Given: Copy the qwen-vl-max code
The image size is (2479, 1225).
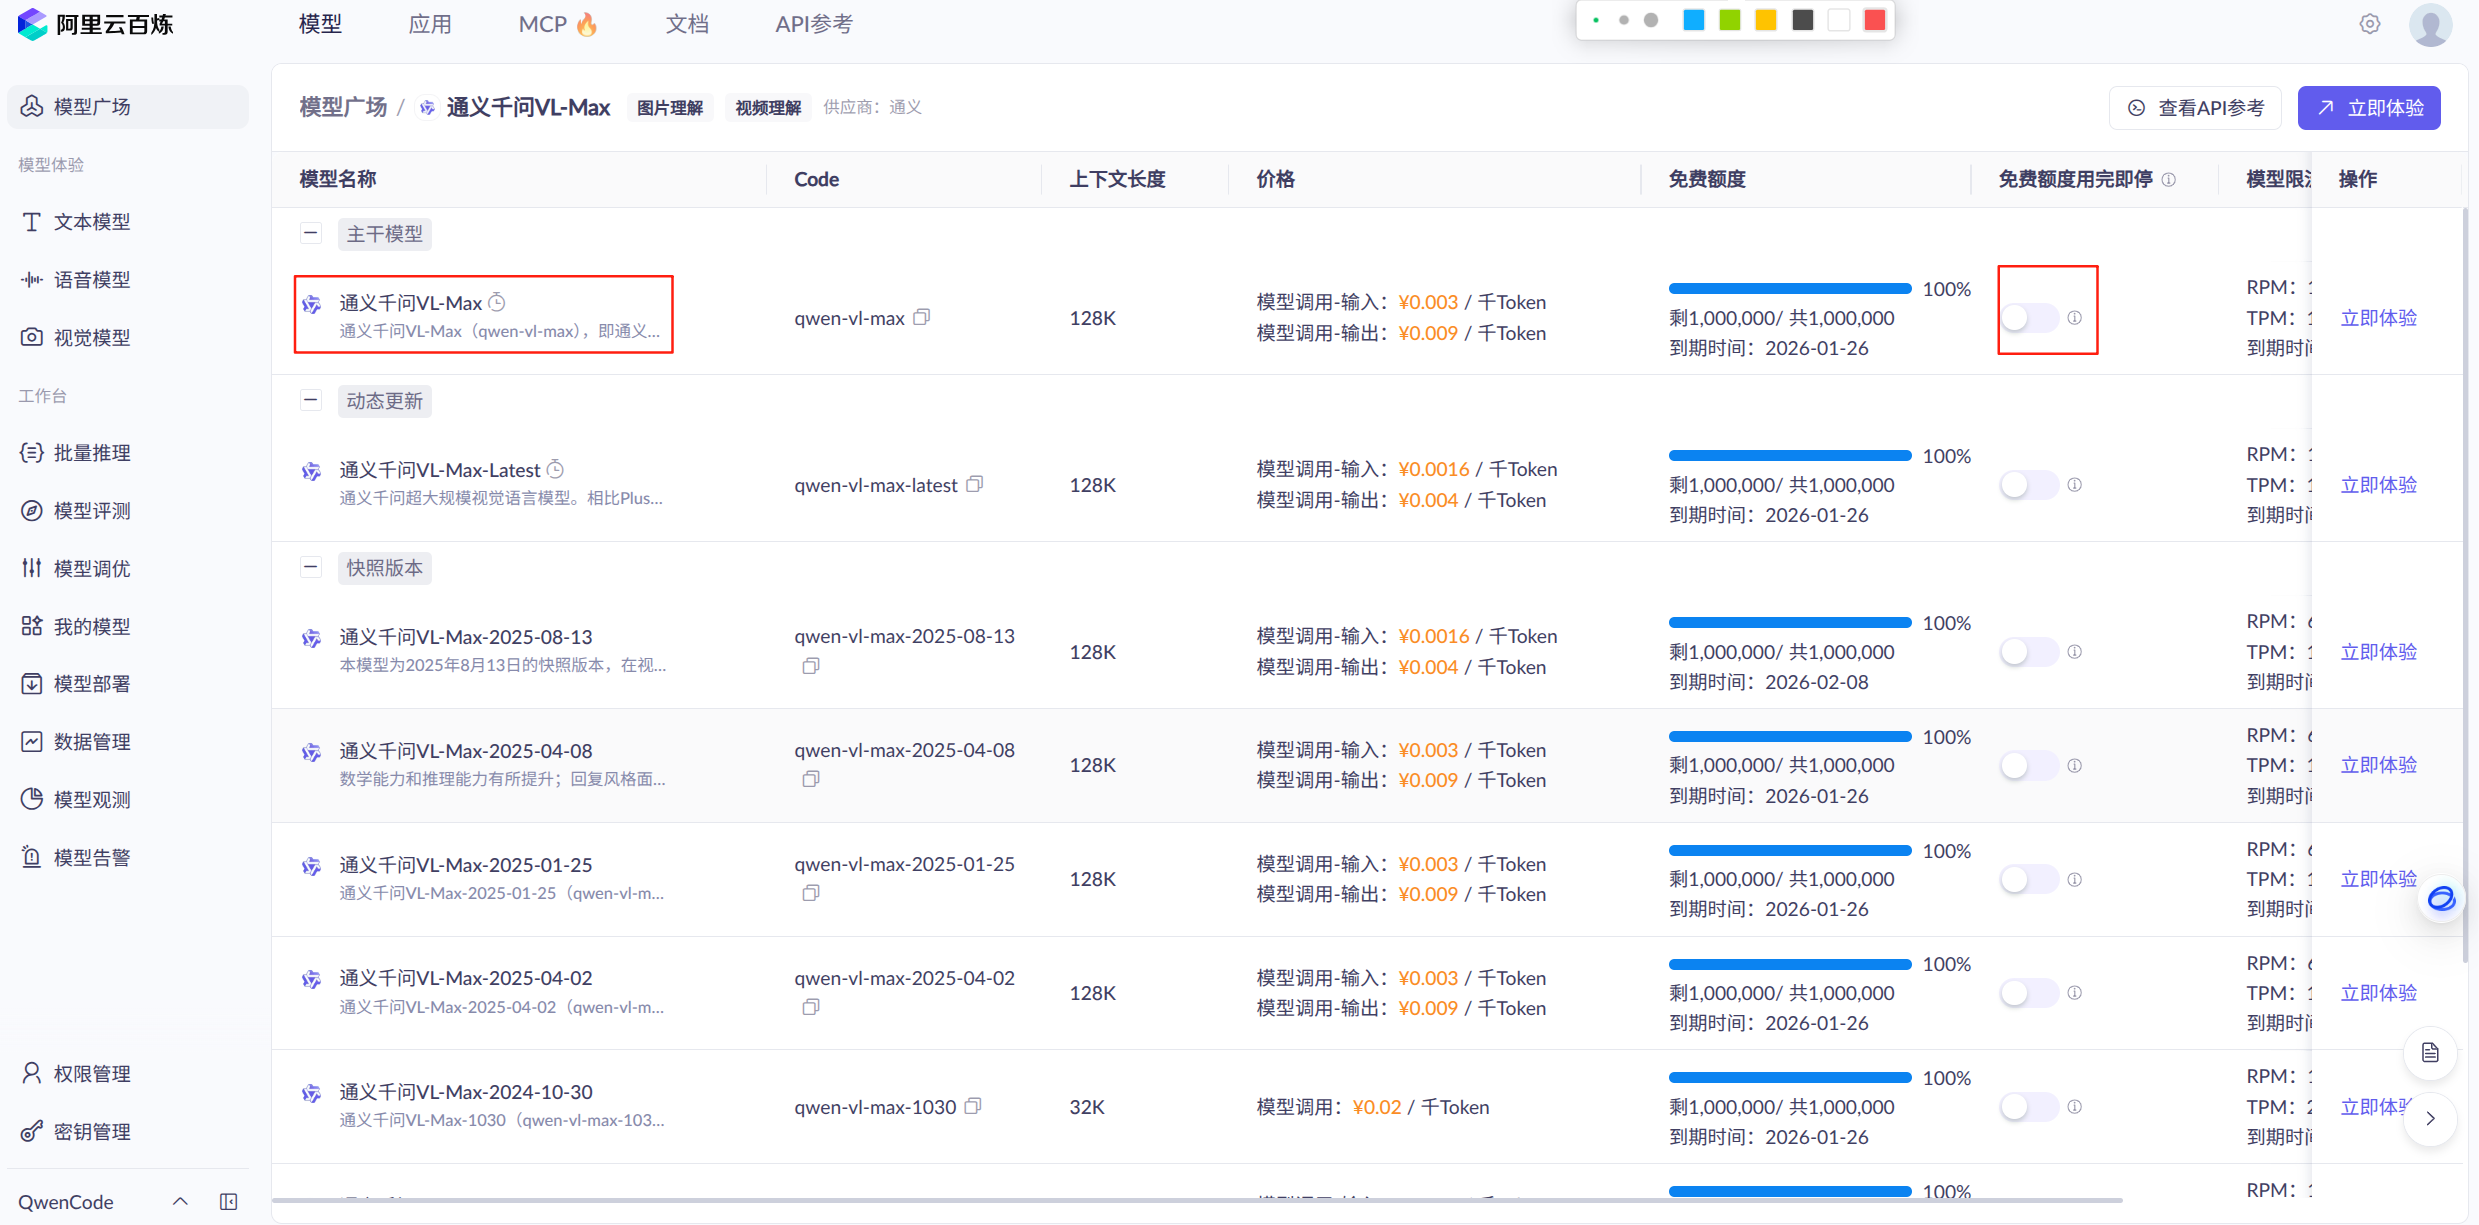Looking at the screenshot, I should [922, 317].
